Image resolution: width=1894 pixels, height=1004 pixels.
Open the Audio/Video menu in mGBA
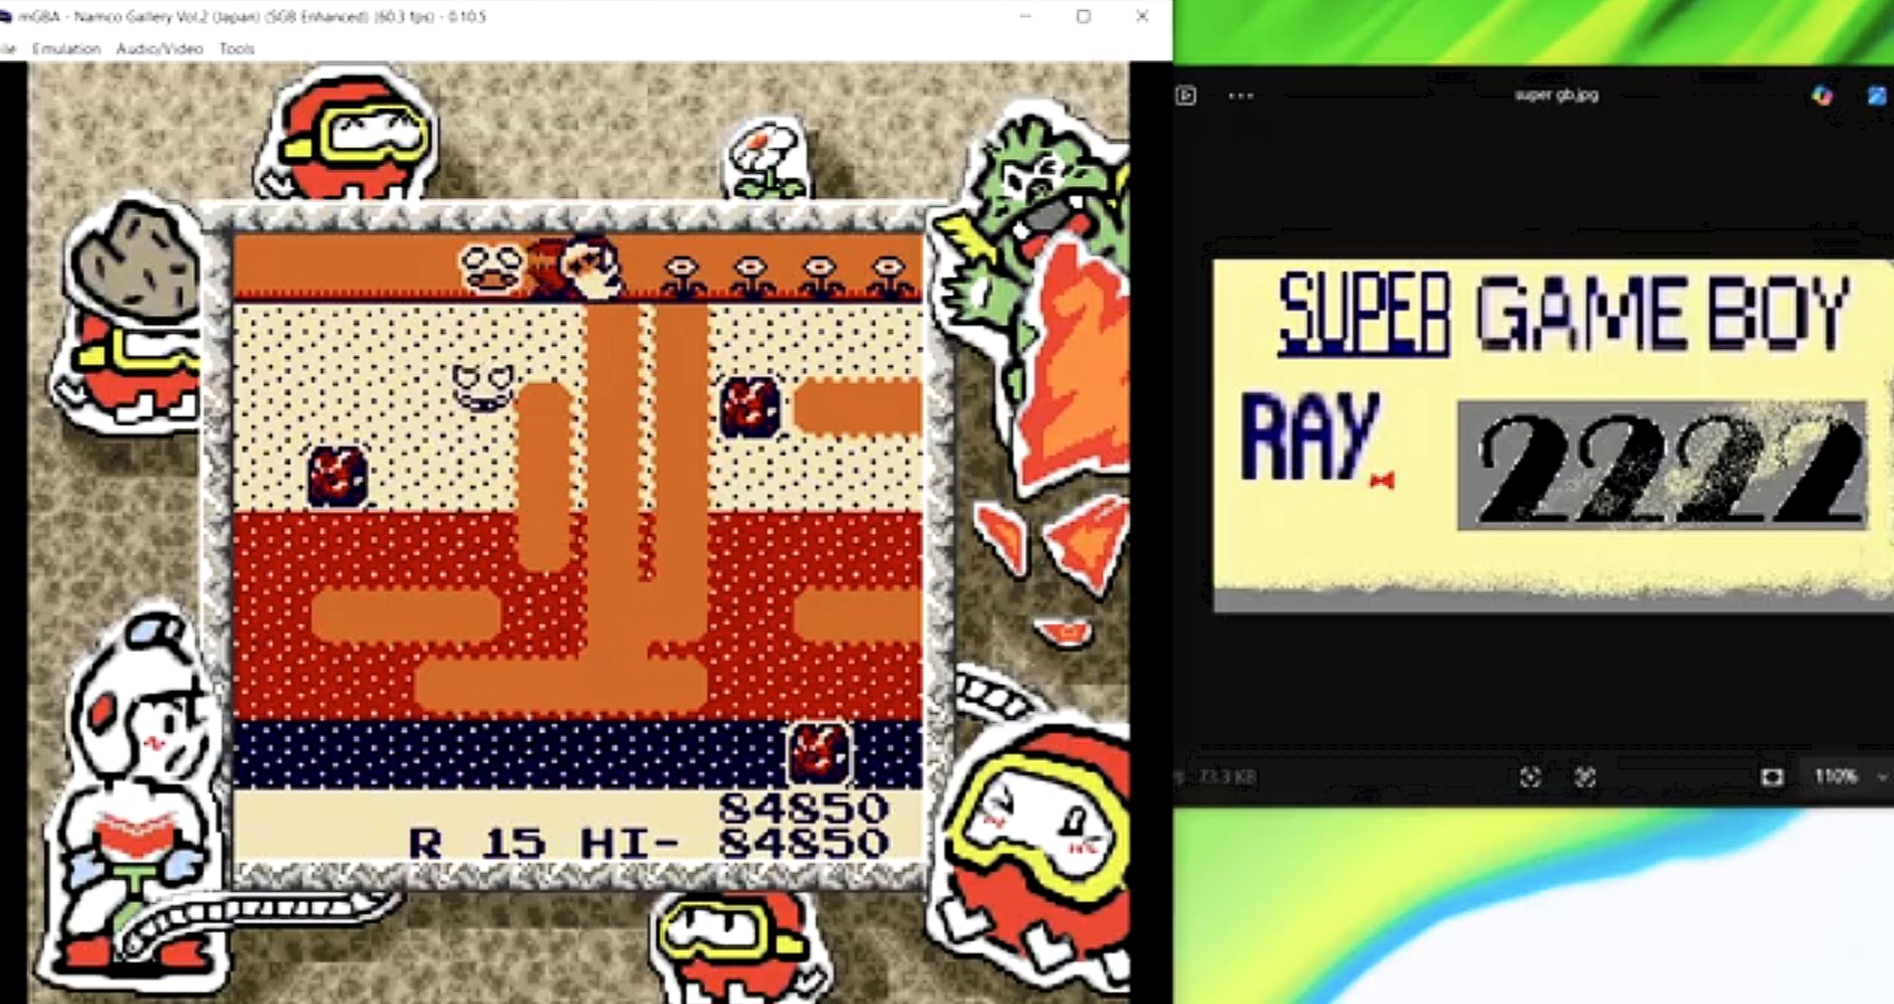pos(159,48)
